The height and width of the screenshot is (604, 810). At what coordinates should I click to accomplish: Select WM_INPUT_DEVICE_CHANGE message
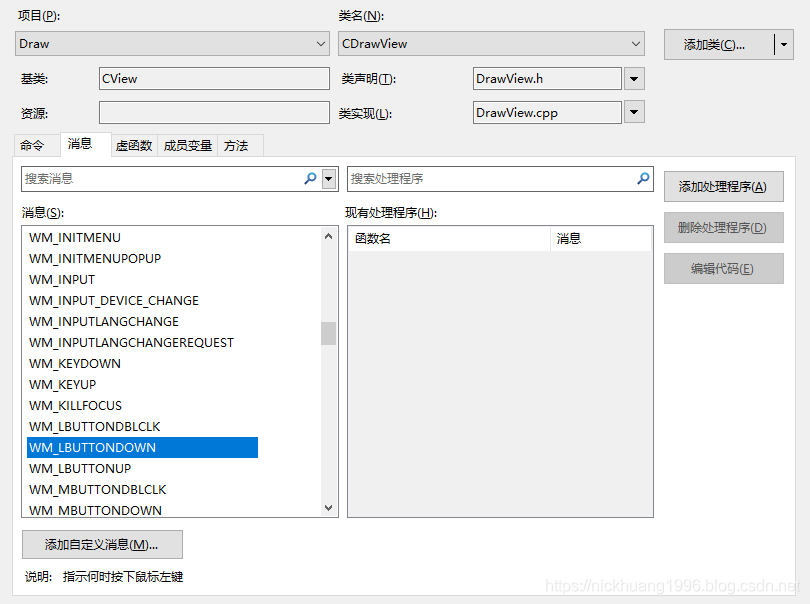[x=114, y=301]
